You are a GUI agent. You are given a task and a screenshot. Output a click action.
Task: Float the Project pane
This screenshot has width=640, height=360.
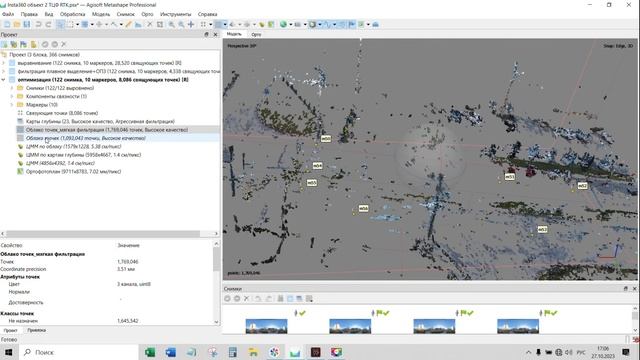pyautogui.click(x=206, y=35)
